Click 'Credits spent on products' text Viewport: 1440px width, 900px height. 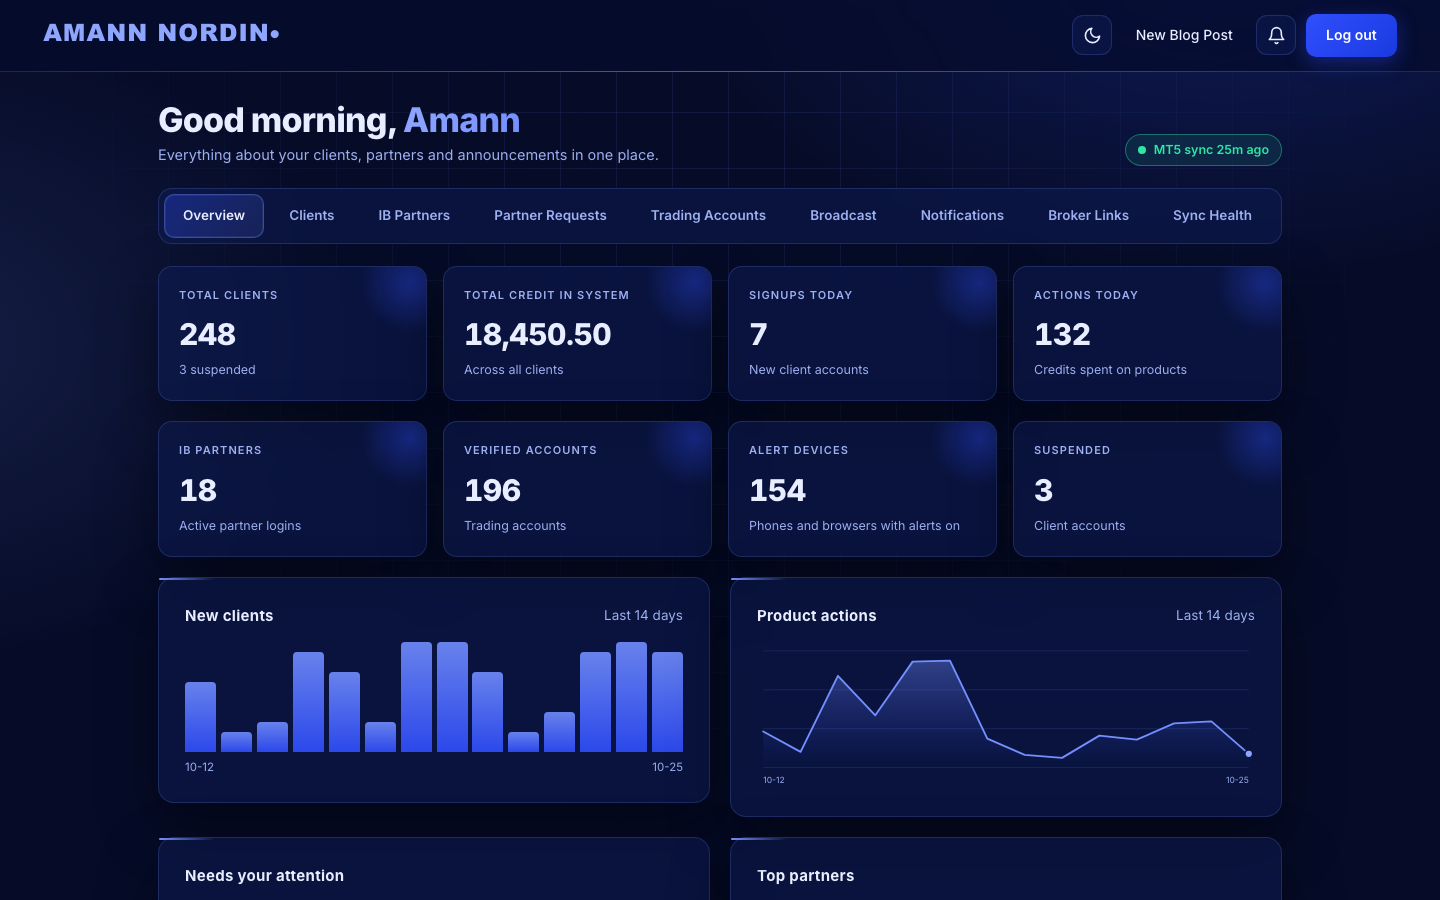[1110, 370]
